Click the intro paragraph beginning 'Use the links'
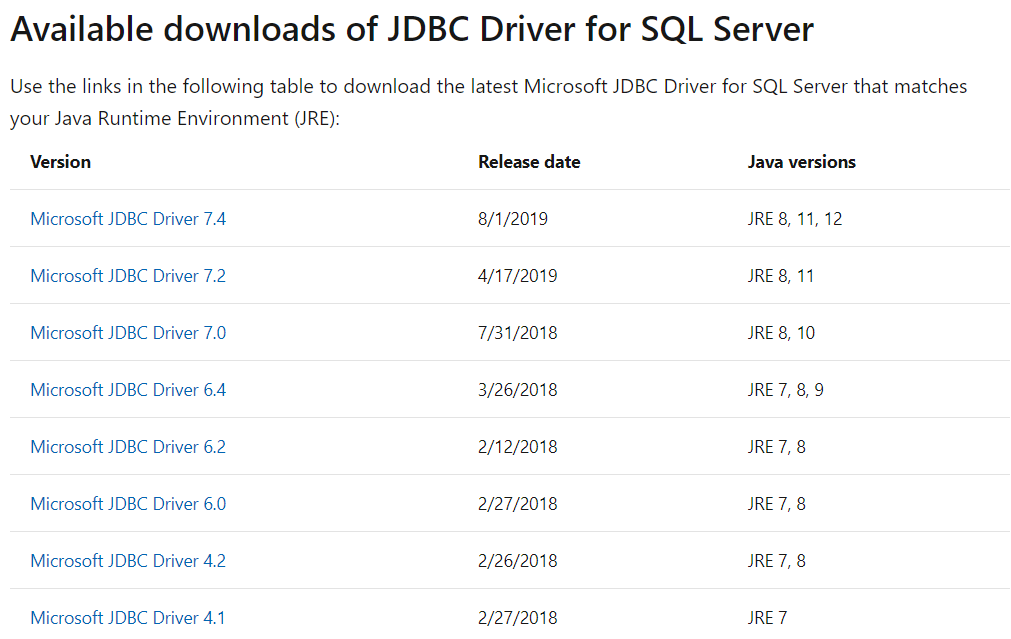1011x639 pixels. click(489, 103)
